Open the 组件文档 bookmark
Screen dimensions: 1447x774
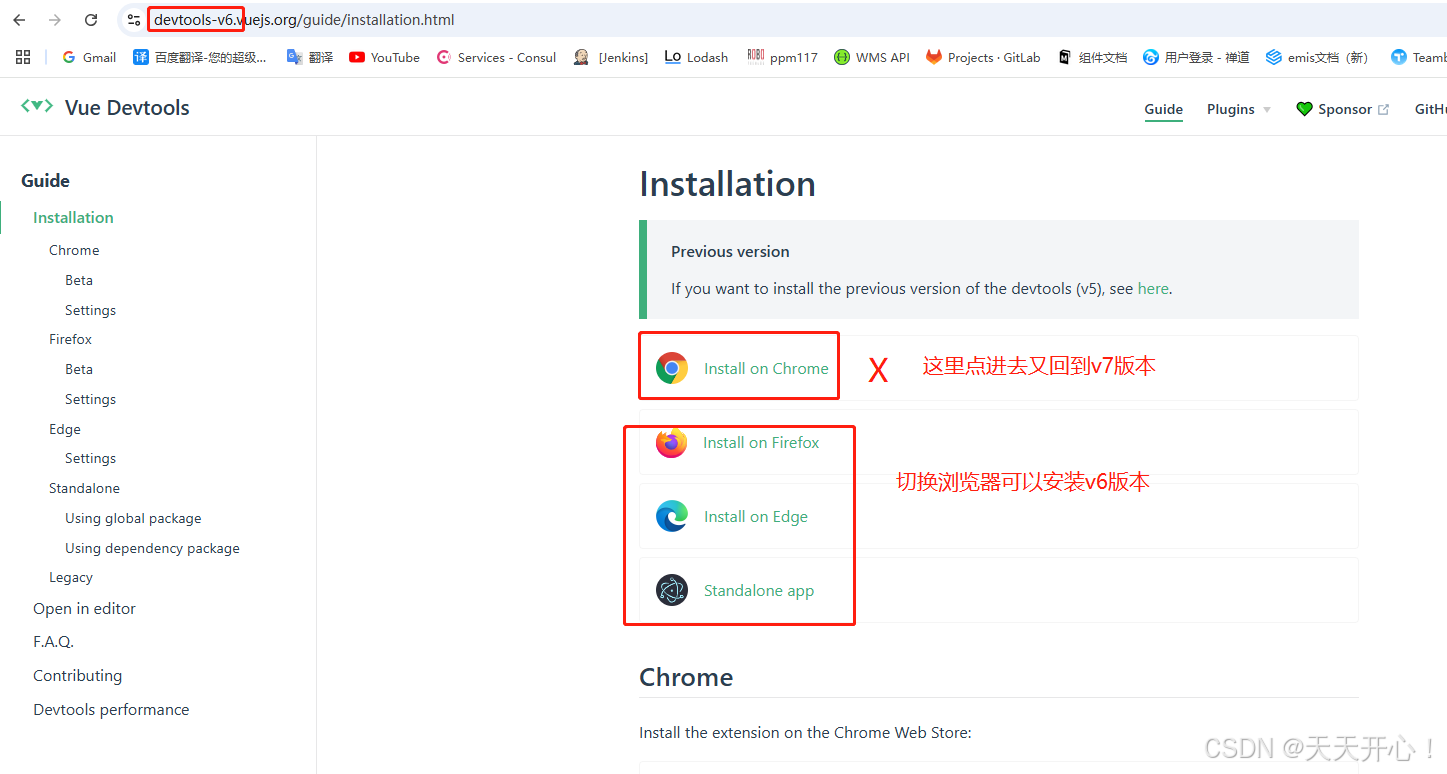pyautogui.click(x=1093, y=57)
